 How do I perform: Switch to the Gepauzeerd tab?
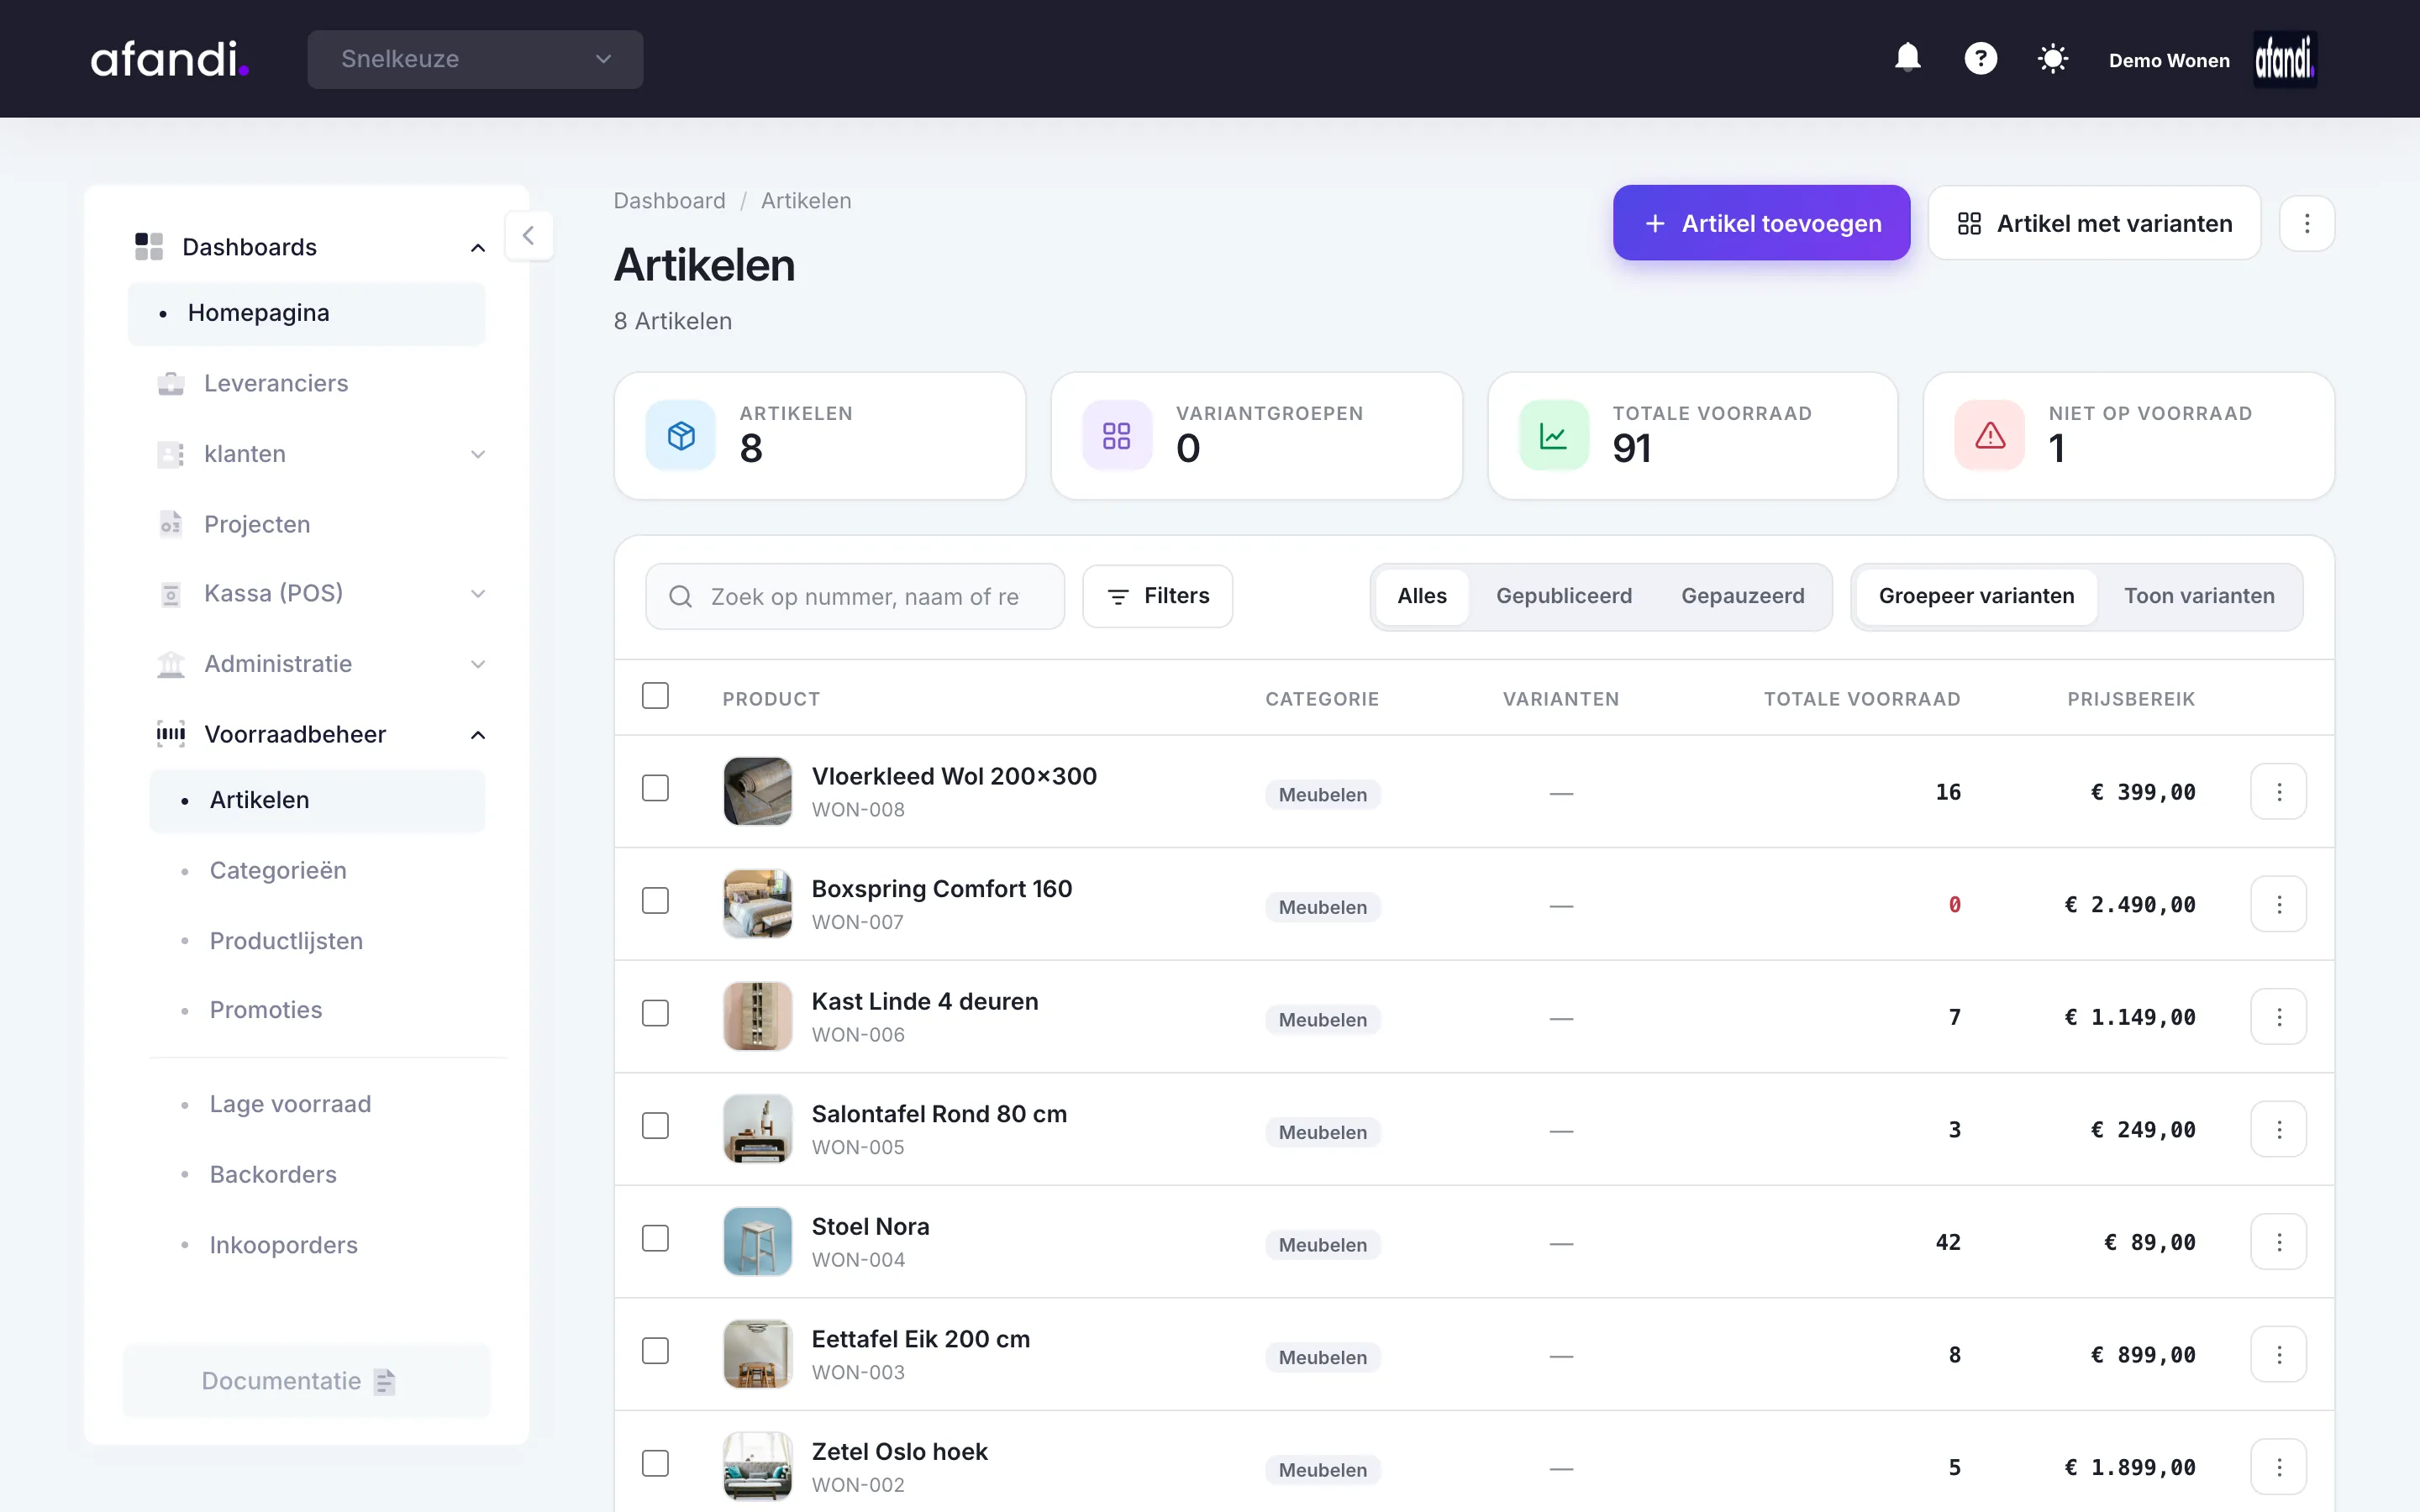pos(1743,596)
